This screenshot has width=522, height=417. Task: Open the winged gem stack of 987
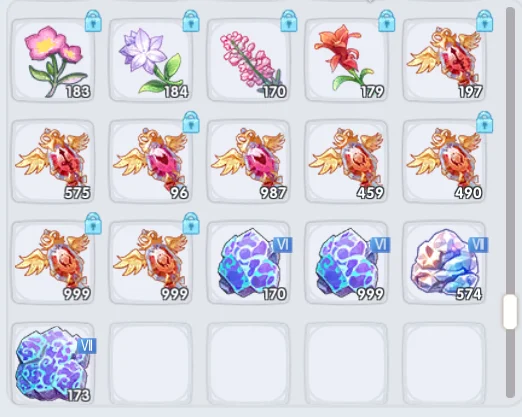coord(248,161)
